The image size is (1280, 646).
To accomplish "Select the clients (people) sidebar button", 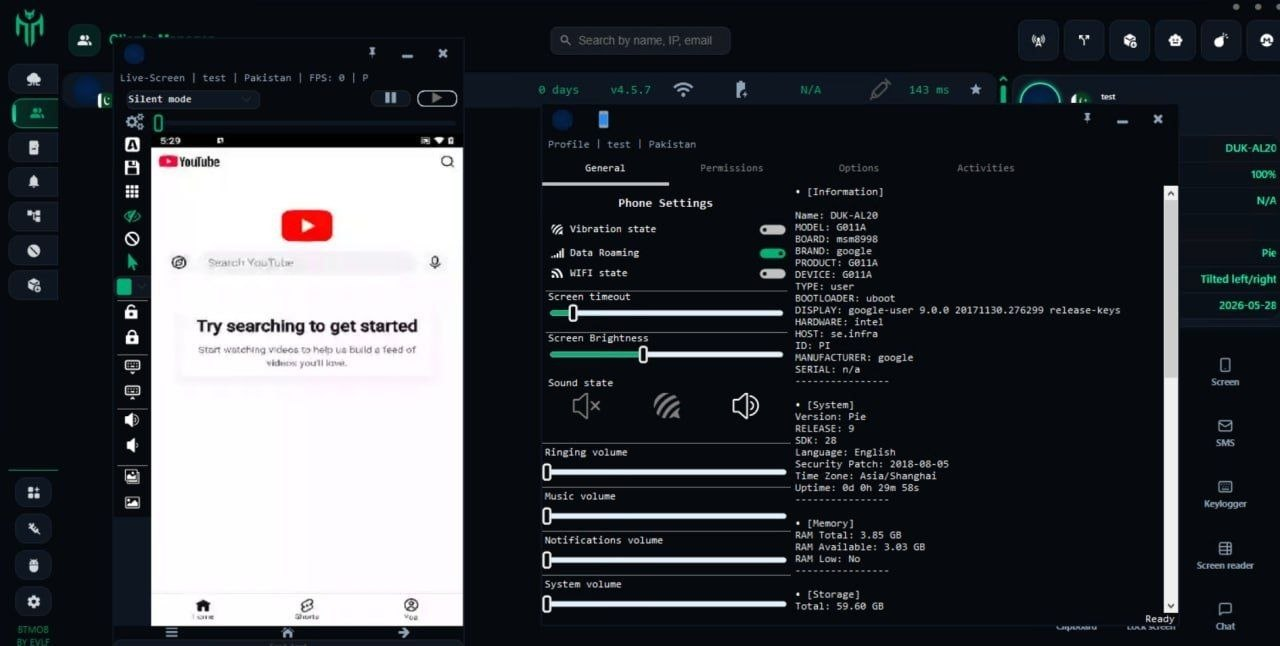I will click(34, 113).
